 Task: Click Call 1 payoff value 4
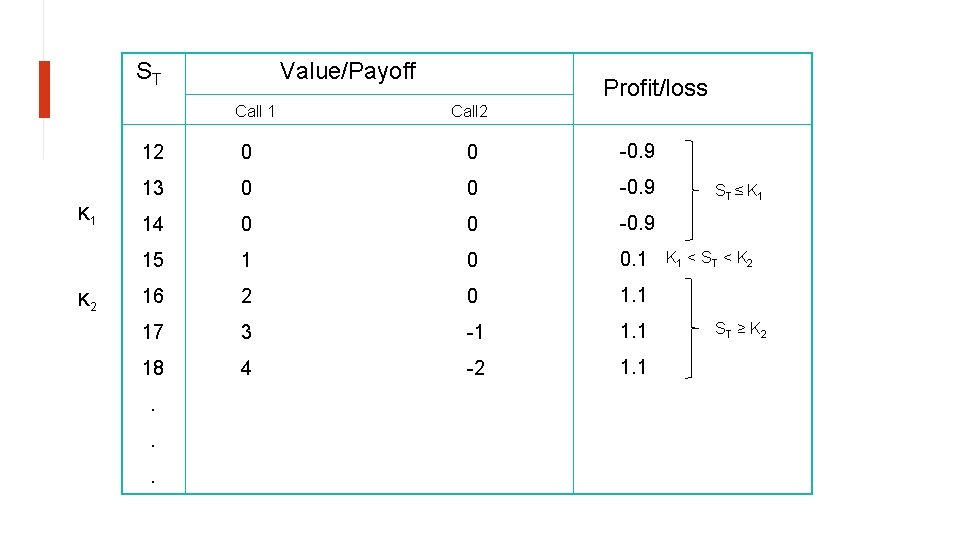(246, 368)
